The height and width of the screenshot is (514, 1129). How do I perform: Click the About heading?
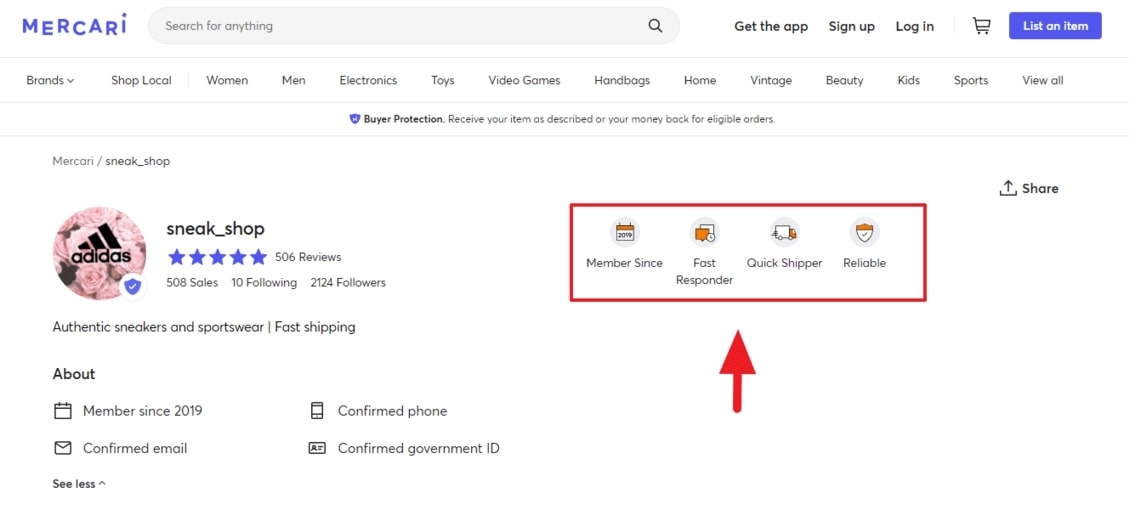click(73, 374)
